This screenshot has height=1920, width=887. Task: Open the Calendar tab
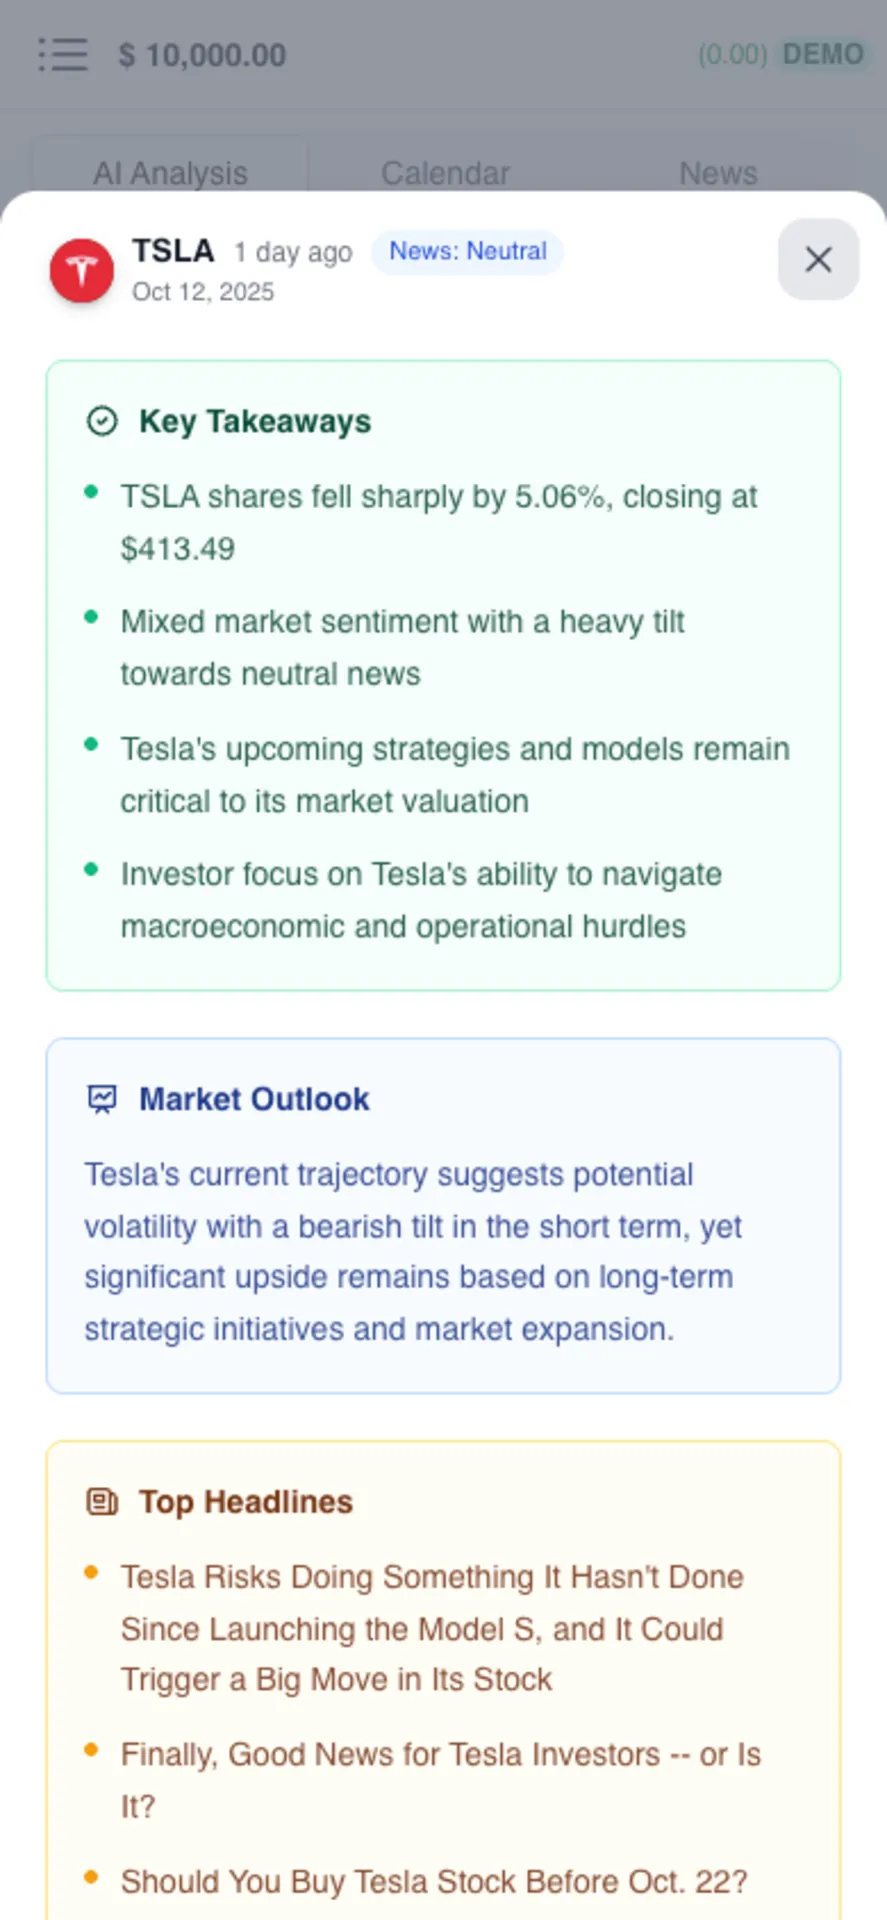tap(445, 173)
